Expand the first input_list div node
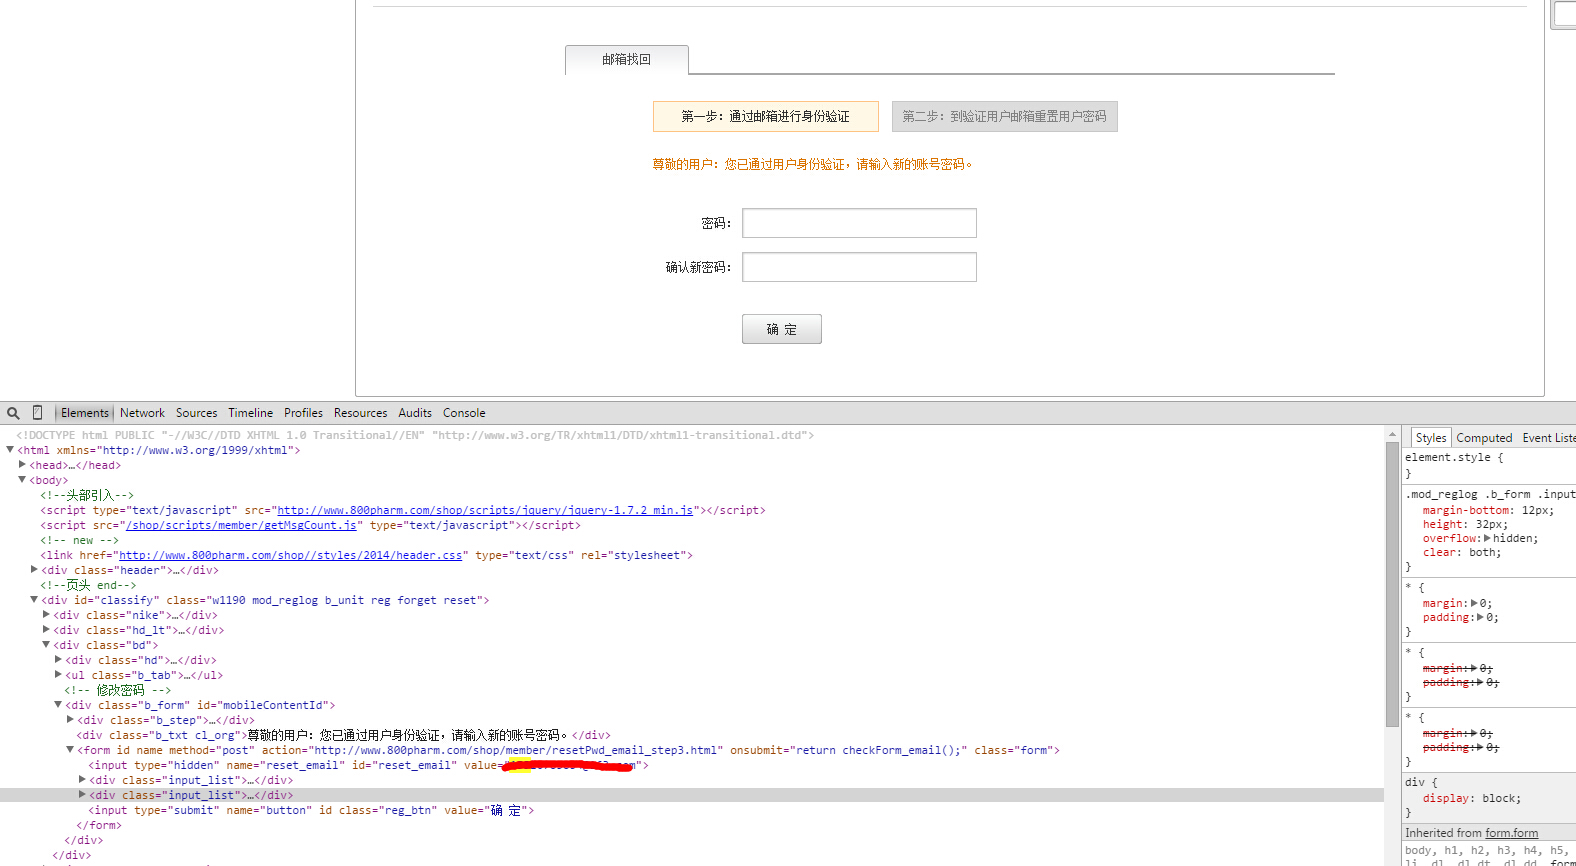1576x866 pixels. 82,780
